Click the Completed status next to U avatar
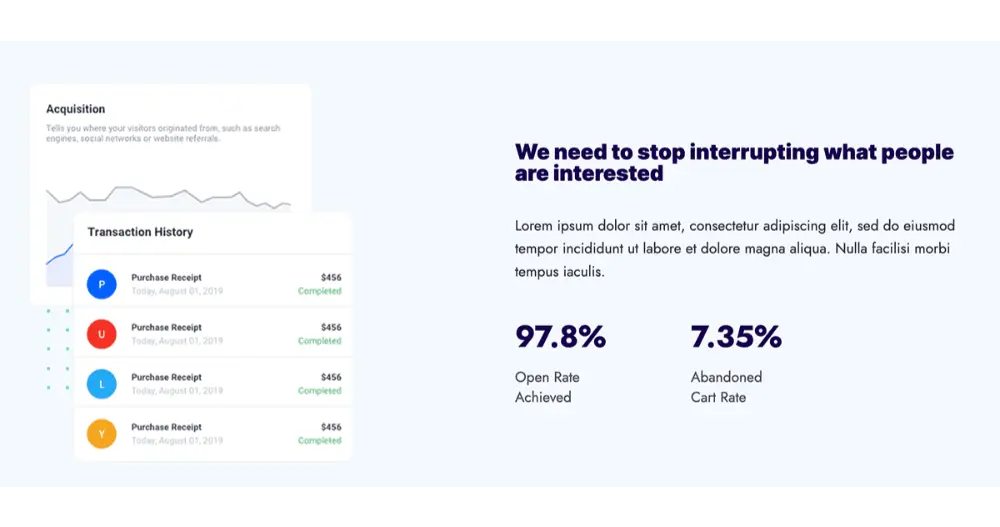Viewport: 1000px width, 527px height. [x=320, y=341]
